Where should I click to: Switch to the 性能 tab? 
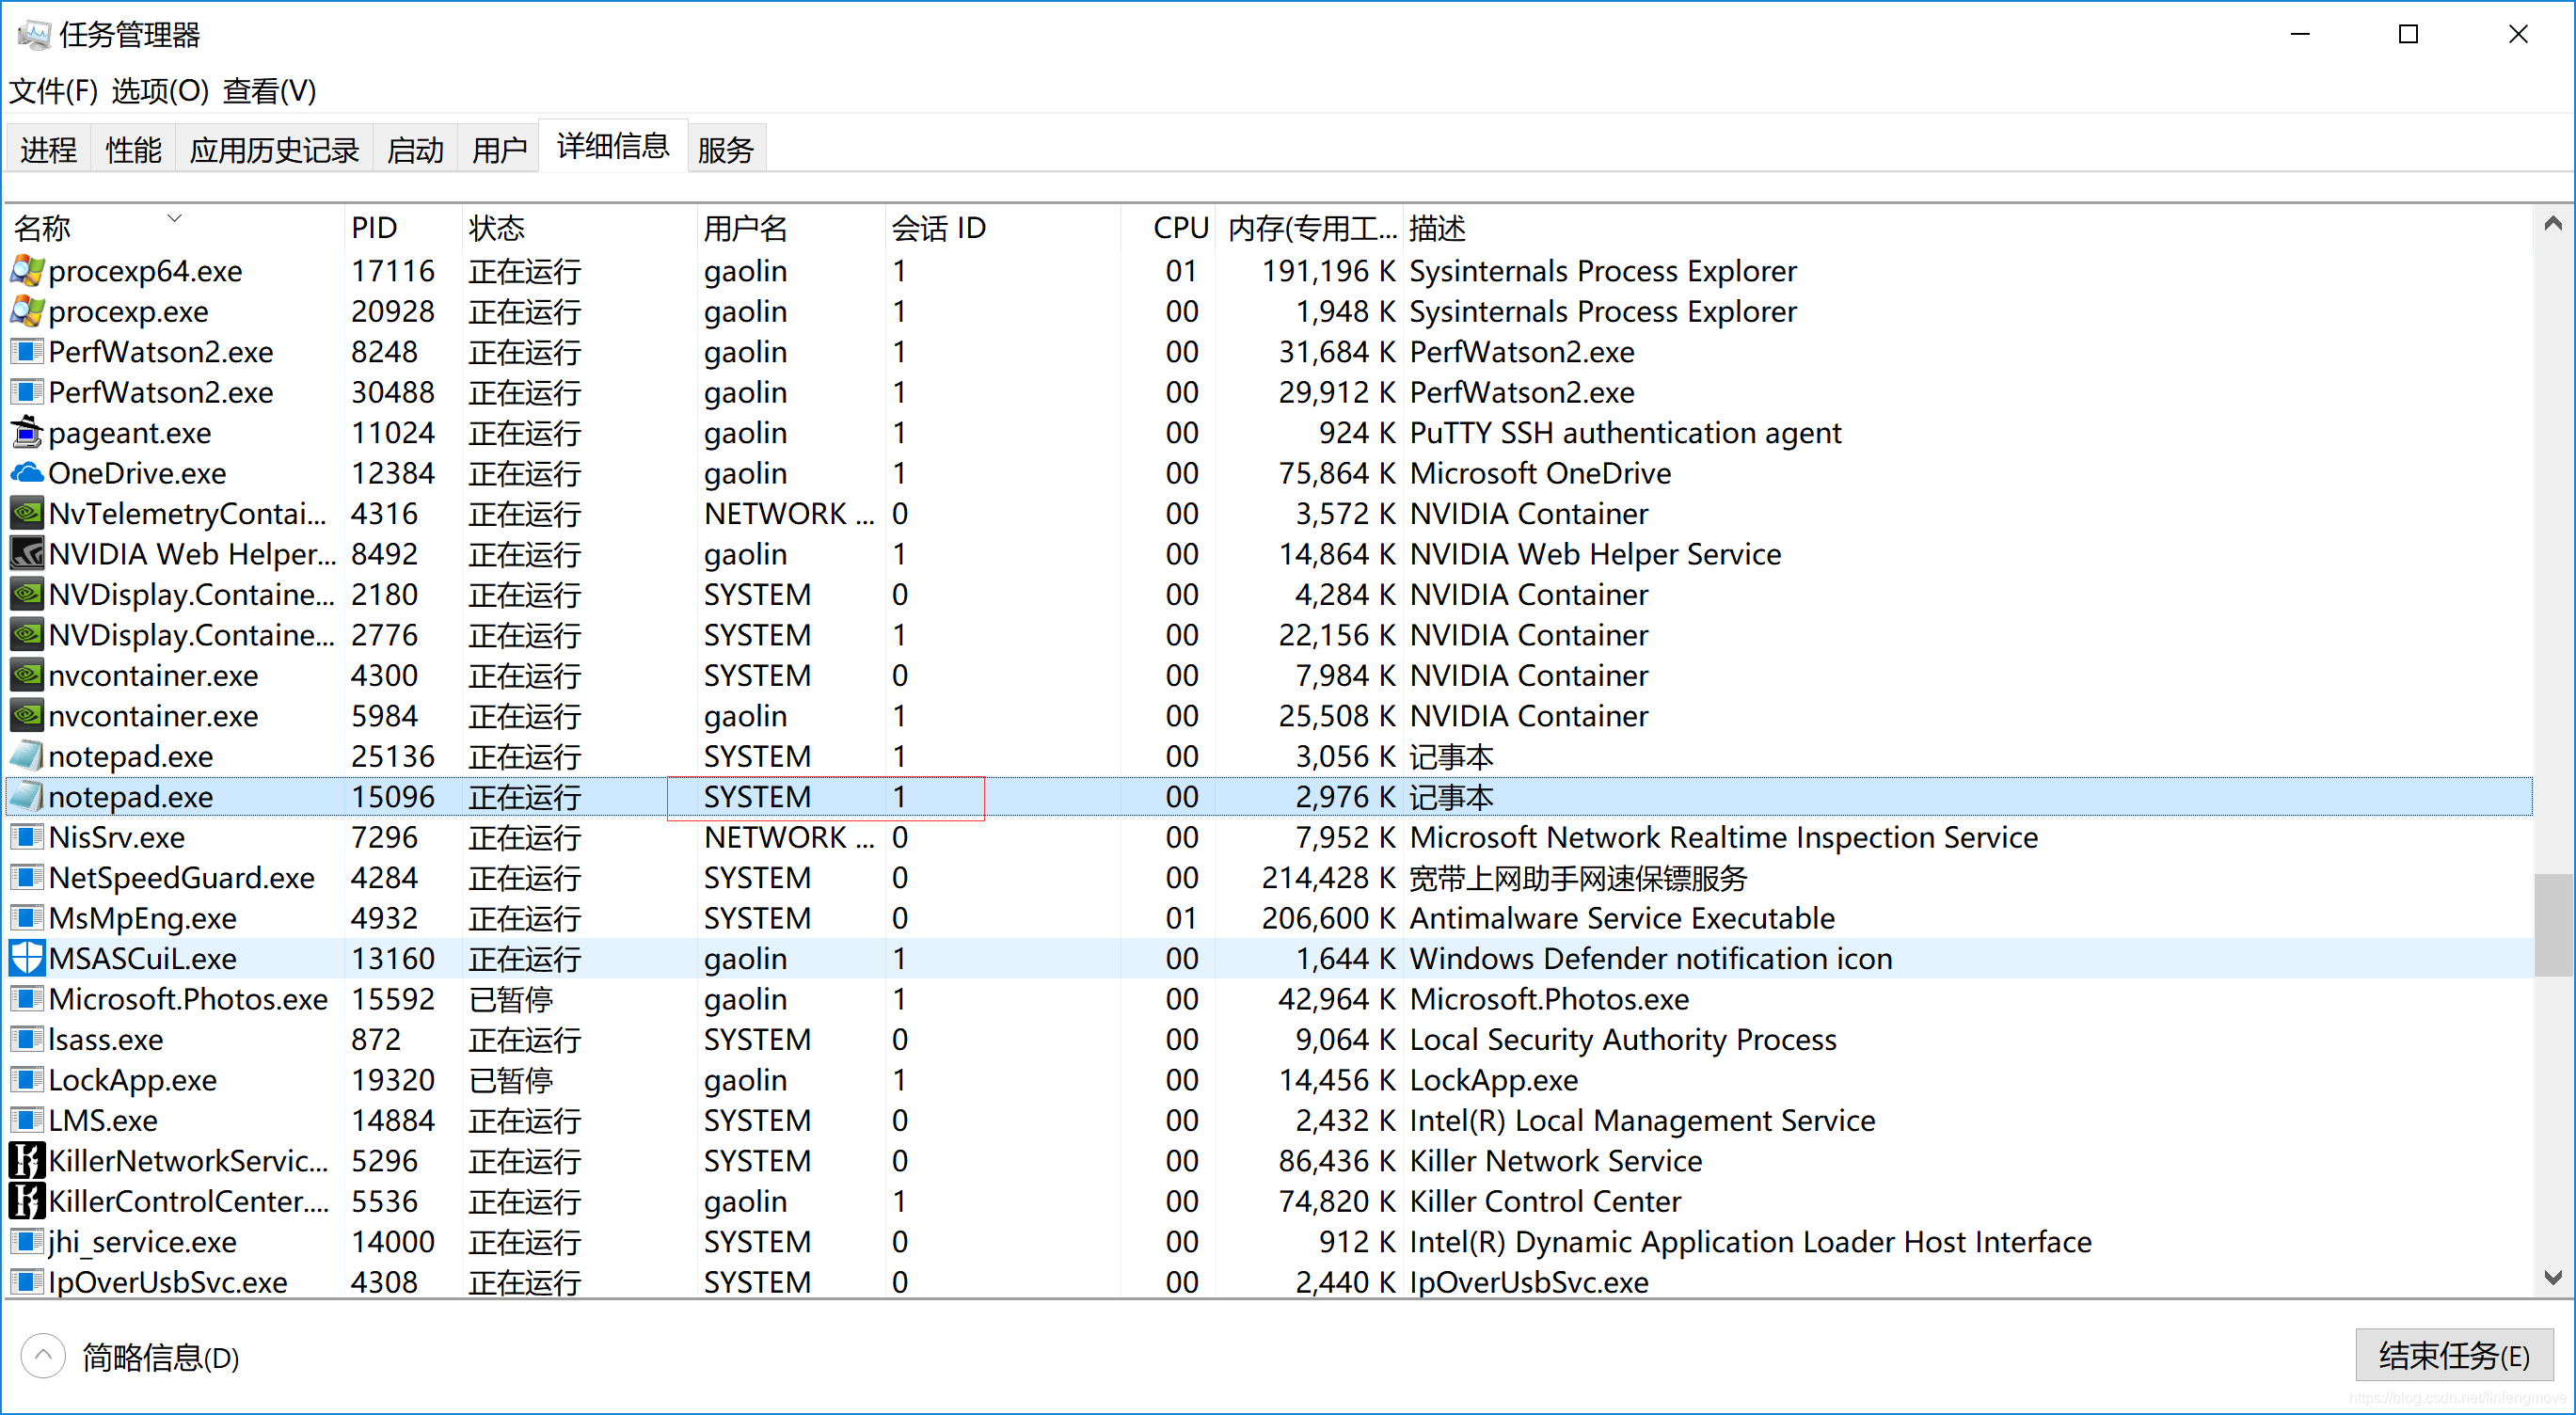coord(133,150)
